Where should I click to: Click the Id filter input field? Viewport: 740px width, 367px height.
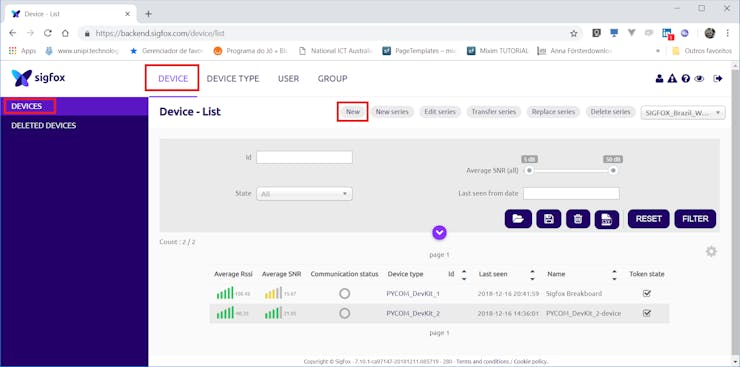point(304,157)
